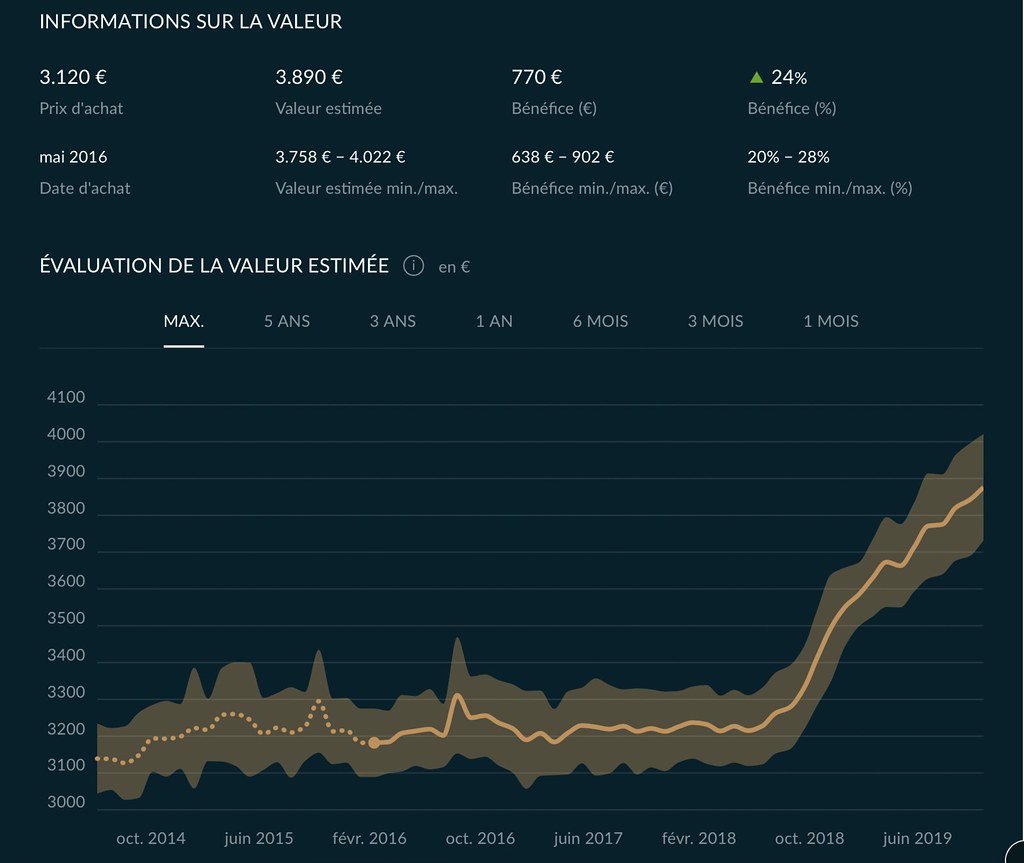The height and width of the screenshot is (863, 1024).
Task: Click the 'Bénéfice (€)' label
Action: (x=554, y=108)
